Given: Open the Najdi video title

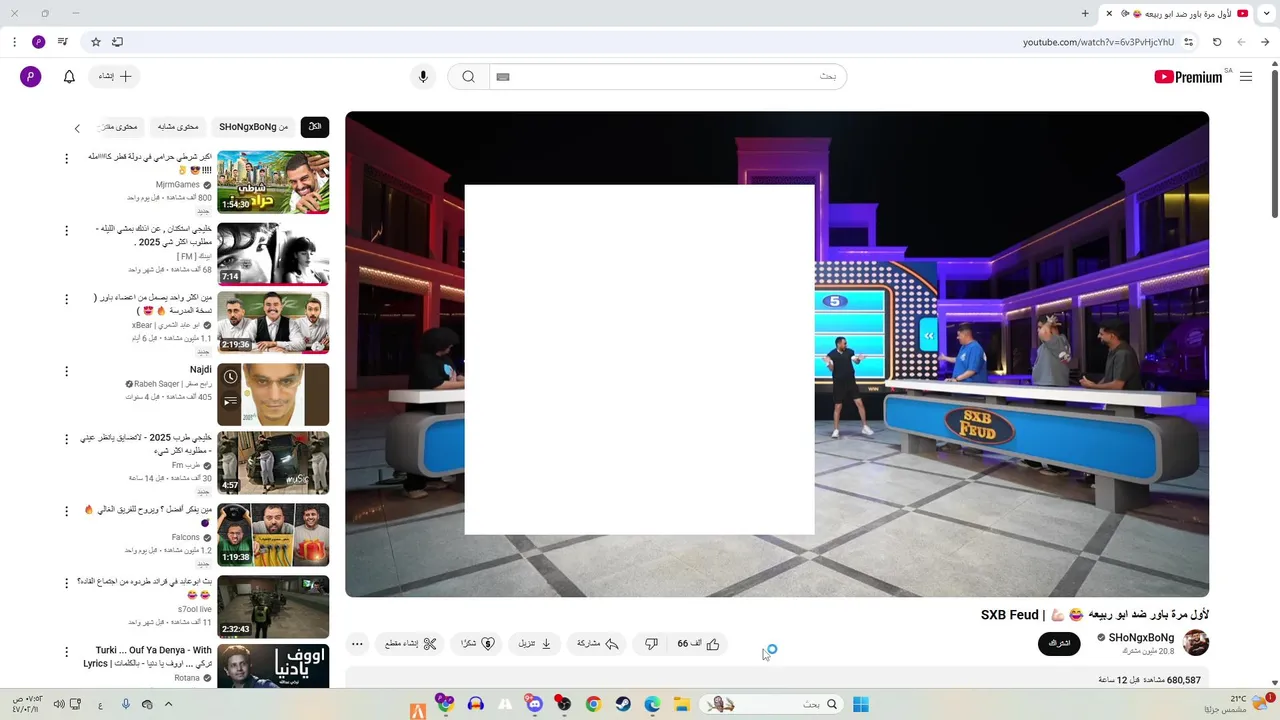Looking at the screenshot, I should 200,370.
